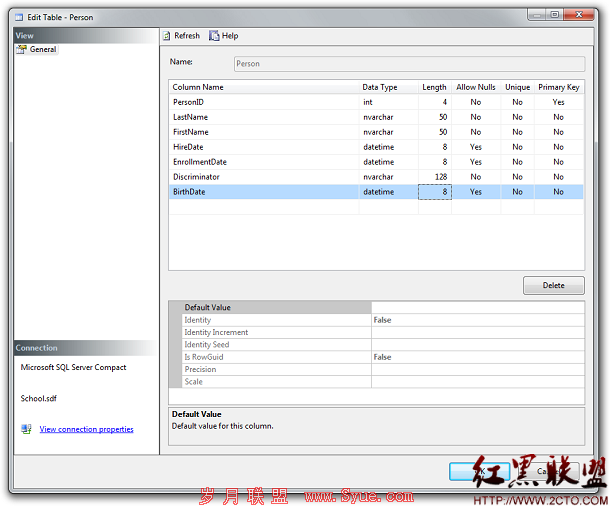Click the Unique column header
Viewport: 610px width, 506px height.
pyautogui.click(x=517, y=87)
